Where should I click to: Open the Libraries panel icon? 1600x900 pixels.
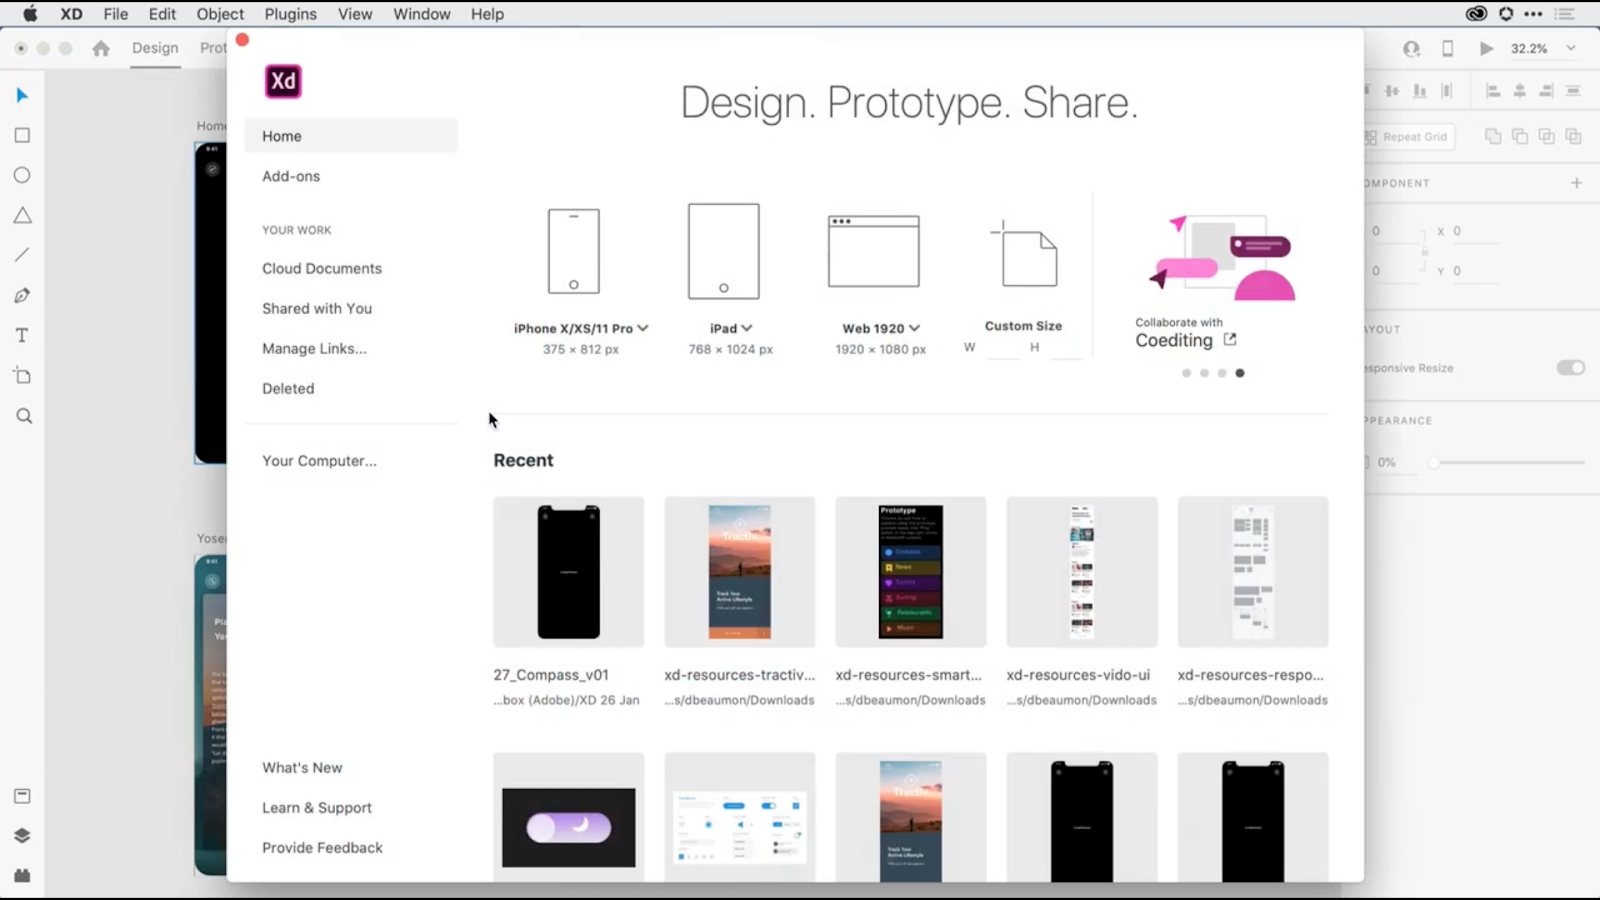[x=22, y=796]
